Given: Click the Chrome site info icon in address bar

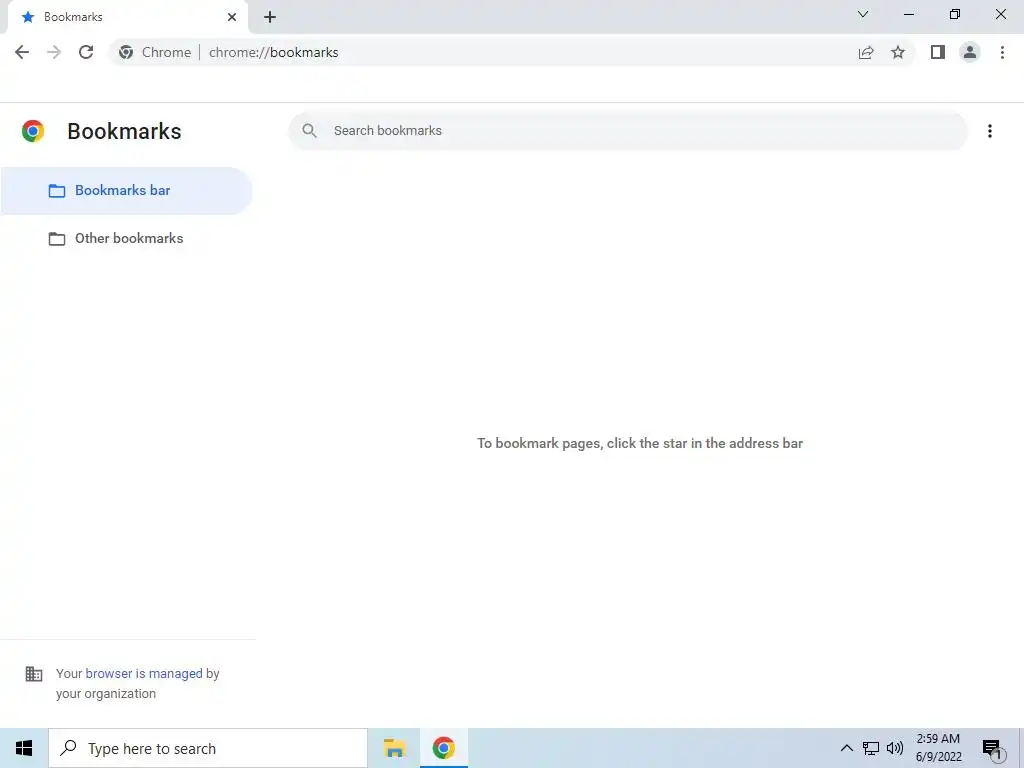Looking at the screenshot, I should point(126,52).
